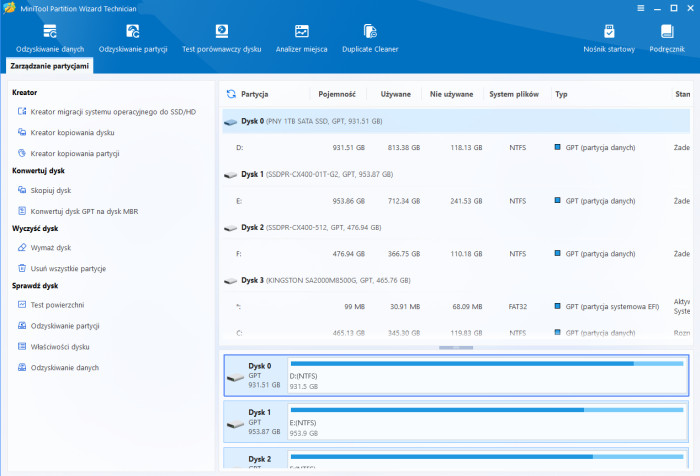The width and height of the screenshot is (700, 476).
Task: Open the hamburger menu in title bar
Action: pyautogui.click(x=641, y=8)
